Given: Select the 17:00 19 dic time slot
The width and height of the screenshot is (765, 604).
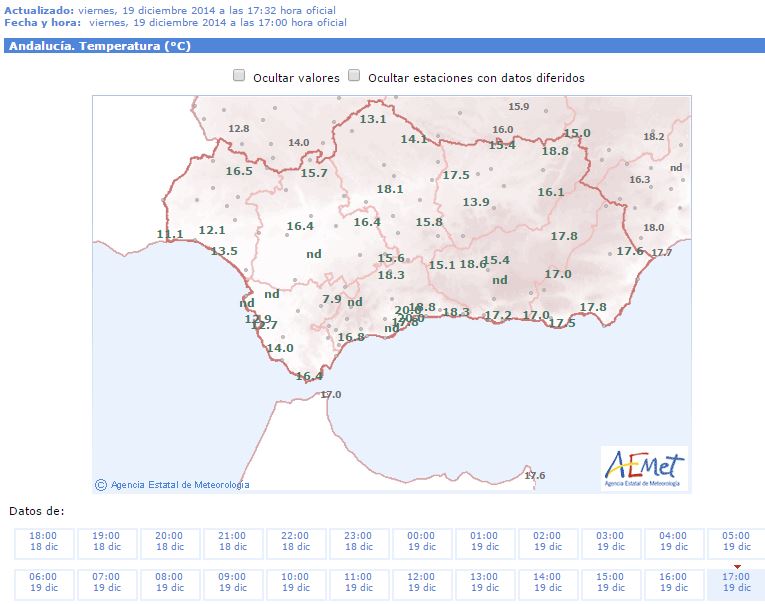Looking at the screenshot, I should [x=736, y=583].
